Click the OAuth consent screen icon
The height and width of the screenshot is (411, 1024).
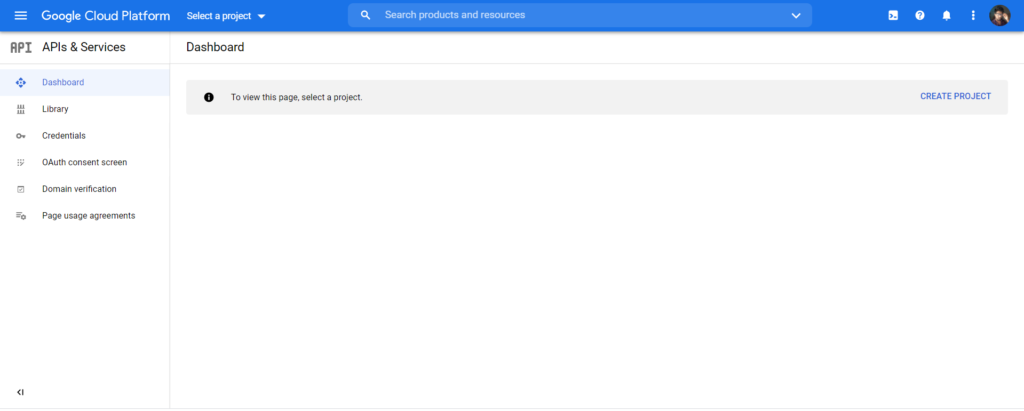coord(20,162)
